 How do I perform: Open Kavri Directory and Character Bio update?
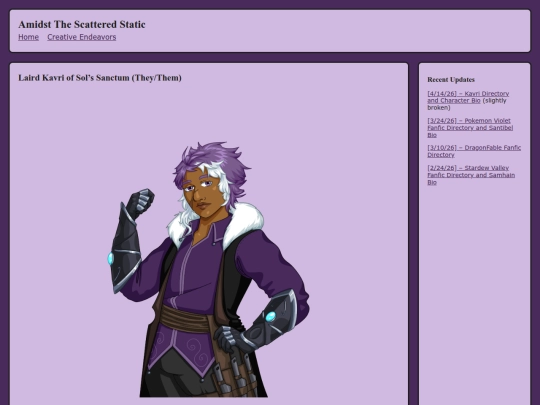click(468, 97)
